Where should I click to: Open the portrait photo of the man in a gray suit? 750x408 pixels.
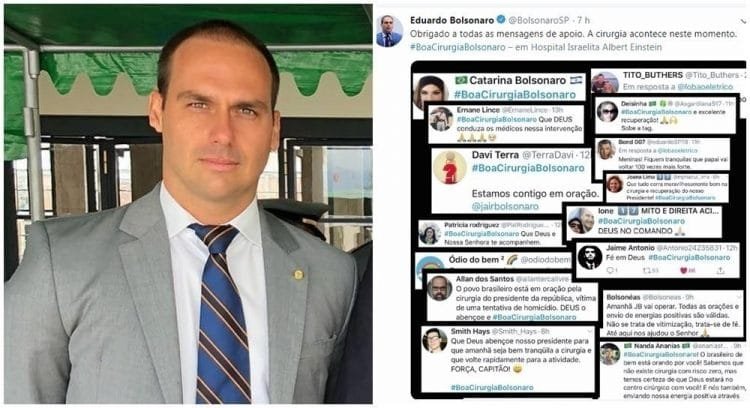(x=188, y=204)
